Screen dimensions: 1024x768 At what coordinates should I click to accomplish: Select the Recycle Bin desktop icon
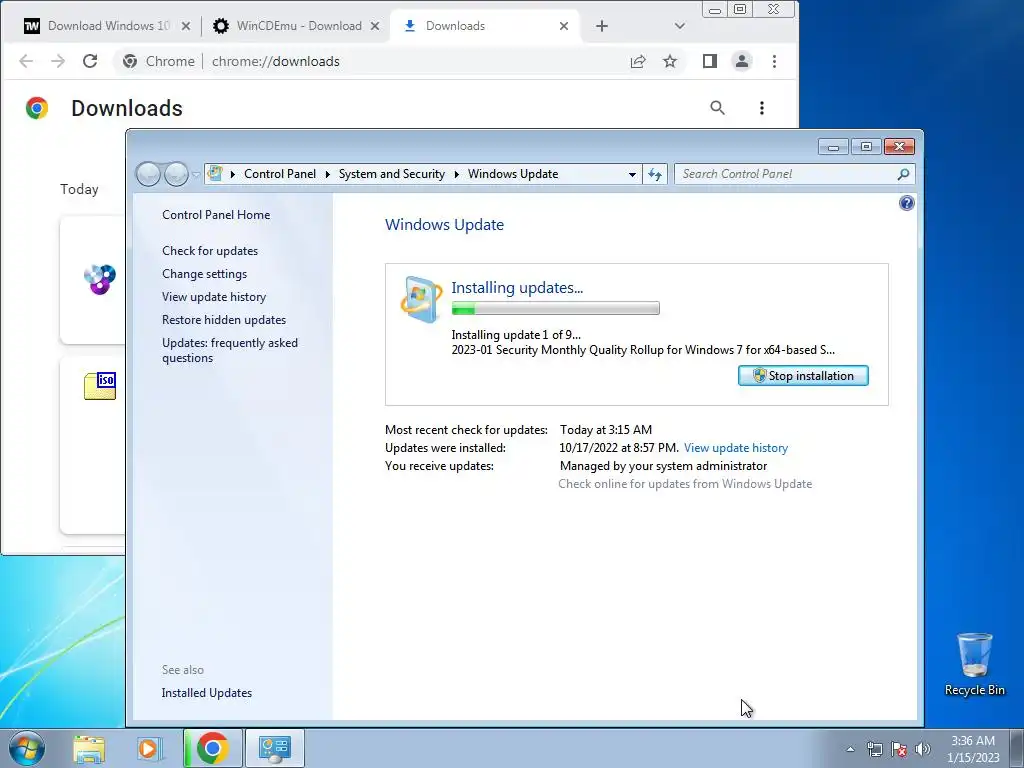(974, 664)
